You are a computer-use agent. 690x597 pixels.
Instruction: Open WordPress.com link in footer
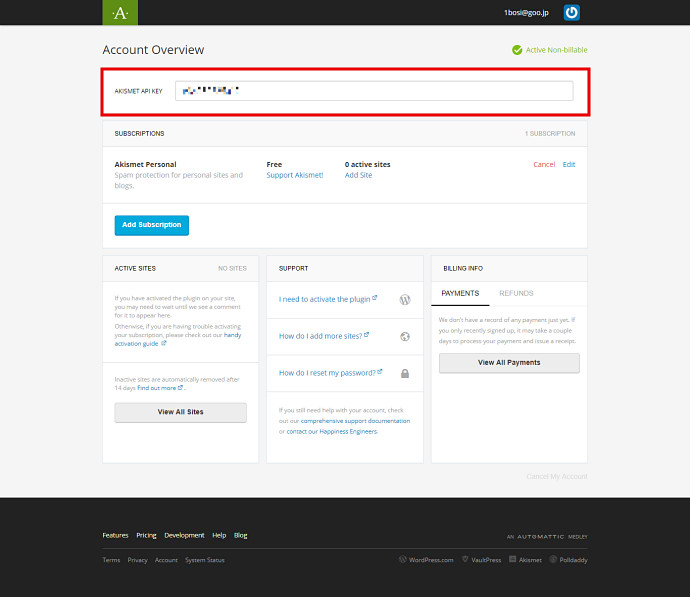(x=430, y=560)
